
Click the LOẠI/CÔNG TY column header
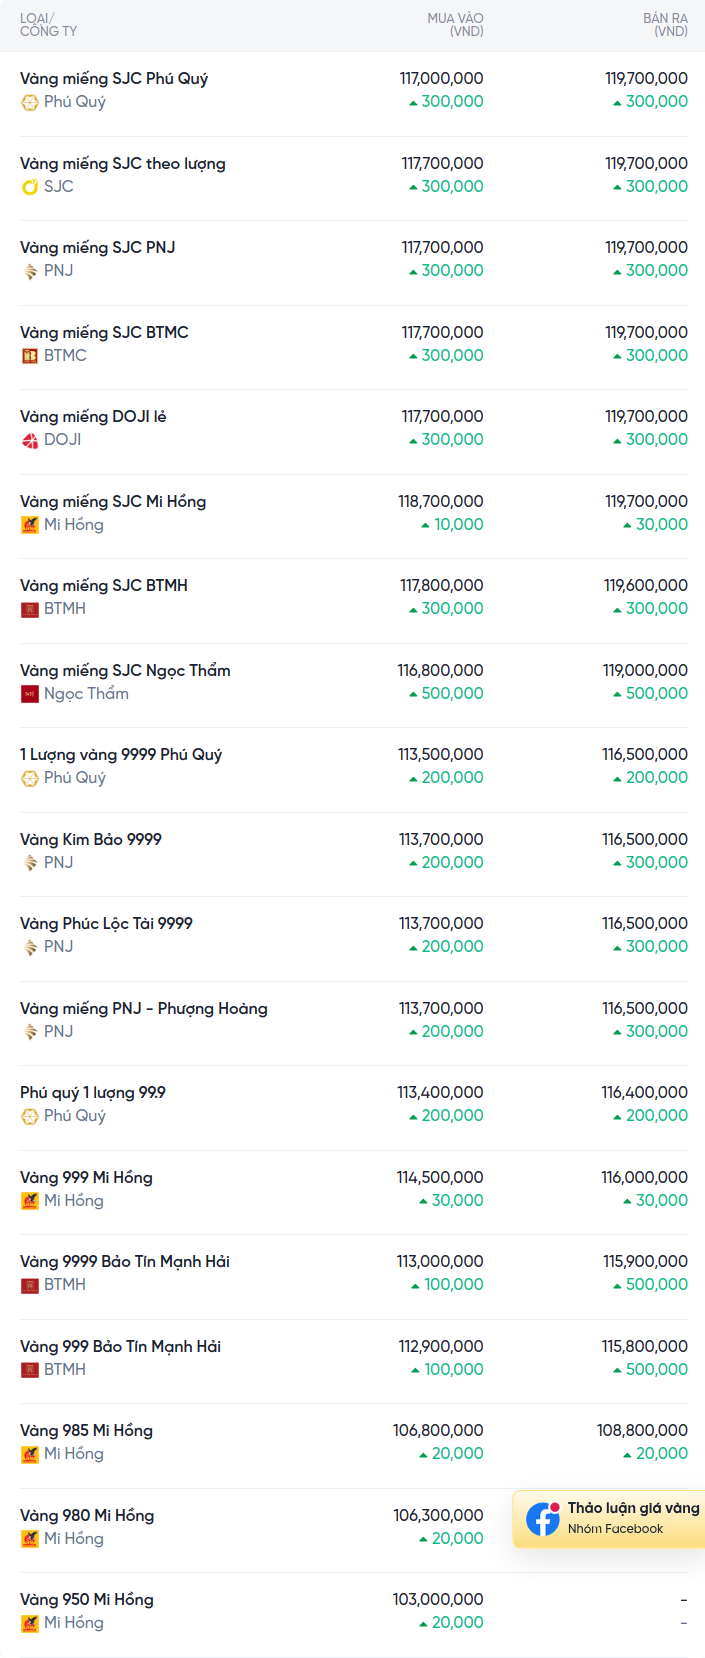click(x=48, y=25)
